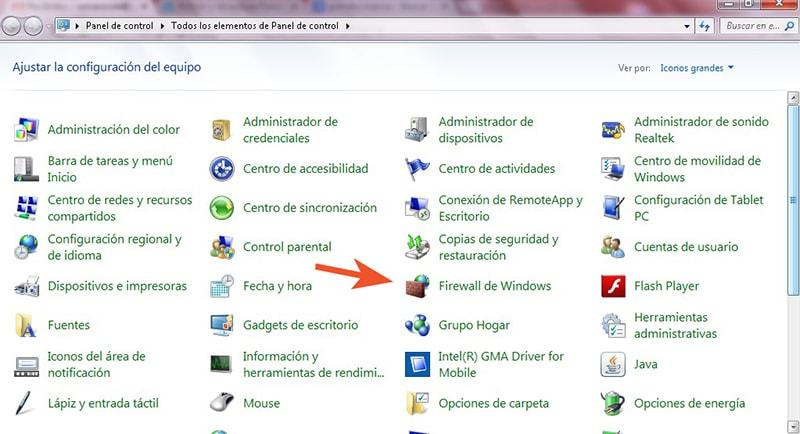Click the Panel de control breadcrumb
Screen dimensions: 800x434
point(119,25)
